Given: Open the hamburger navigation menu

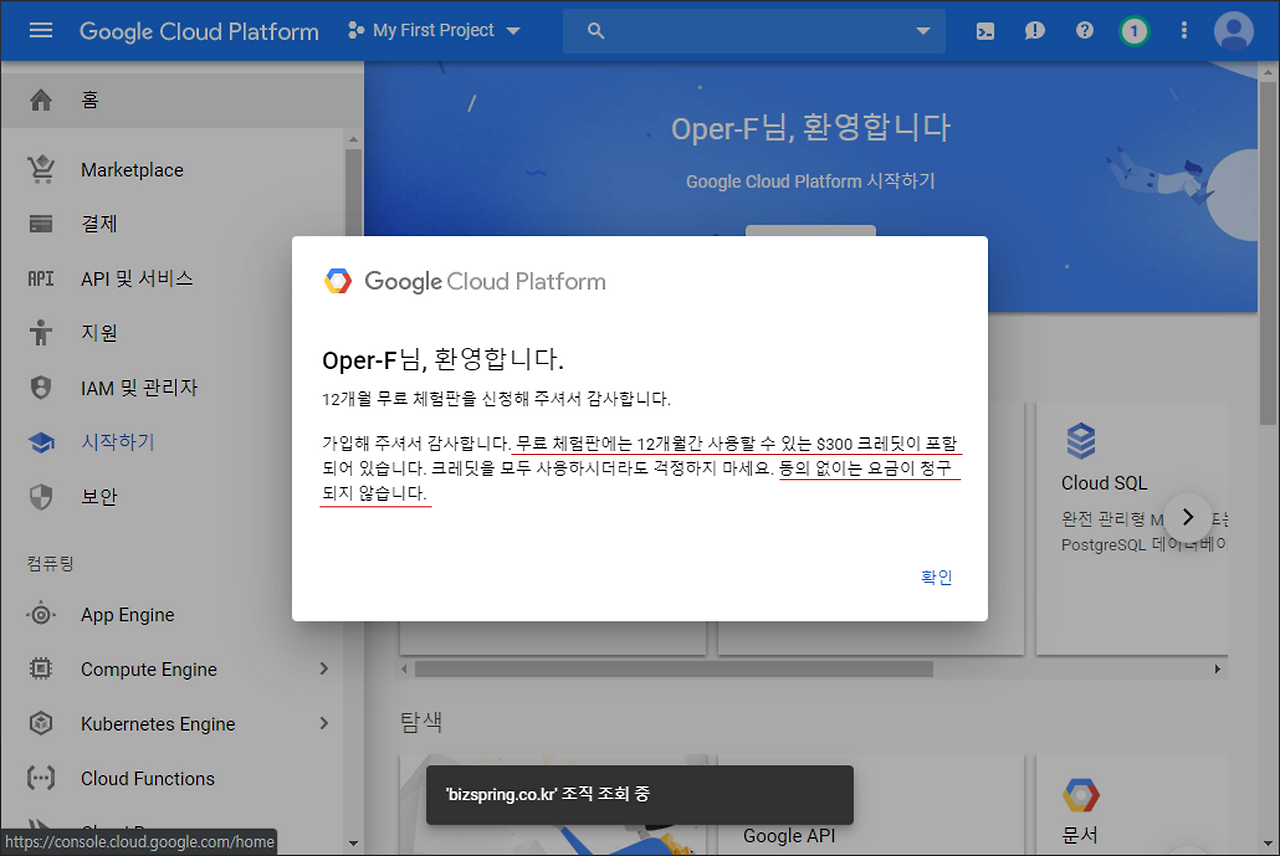Looking at the screenshot, I should coord(41,30).
